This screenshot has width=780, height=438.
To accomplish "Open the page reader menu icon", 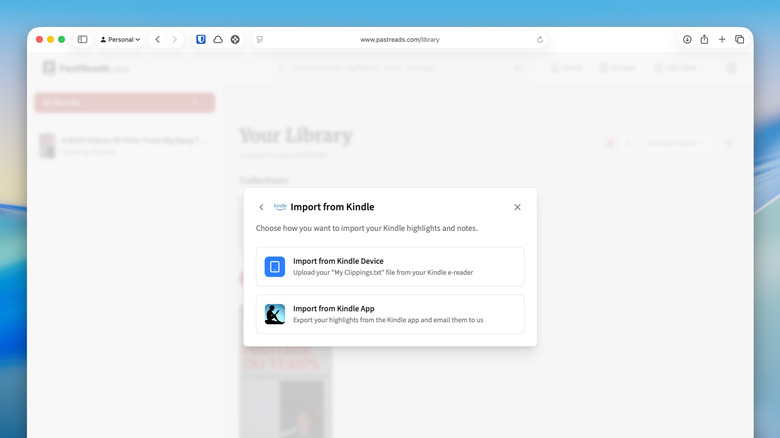I will pyautogui.click(x=260, y=39).
